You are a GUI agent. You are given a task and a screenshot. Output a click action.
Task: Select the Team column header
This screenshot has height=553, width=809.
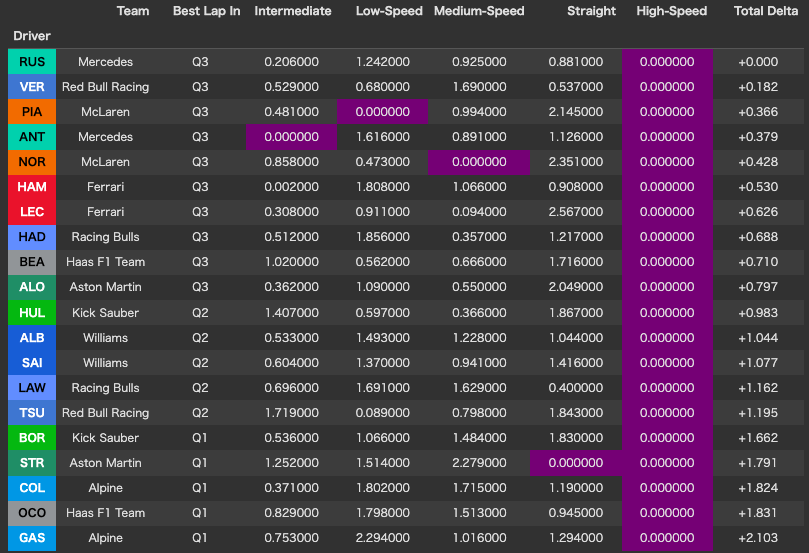tap(133, 11)
